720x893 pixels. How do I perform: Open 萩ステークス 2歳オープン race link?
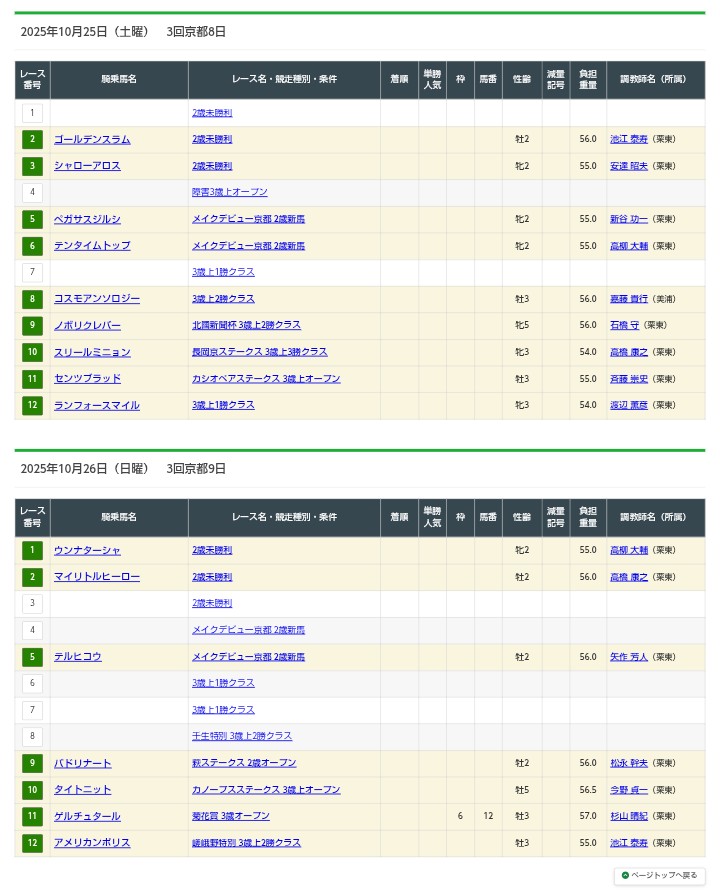point(244,763)
